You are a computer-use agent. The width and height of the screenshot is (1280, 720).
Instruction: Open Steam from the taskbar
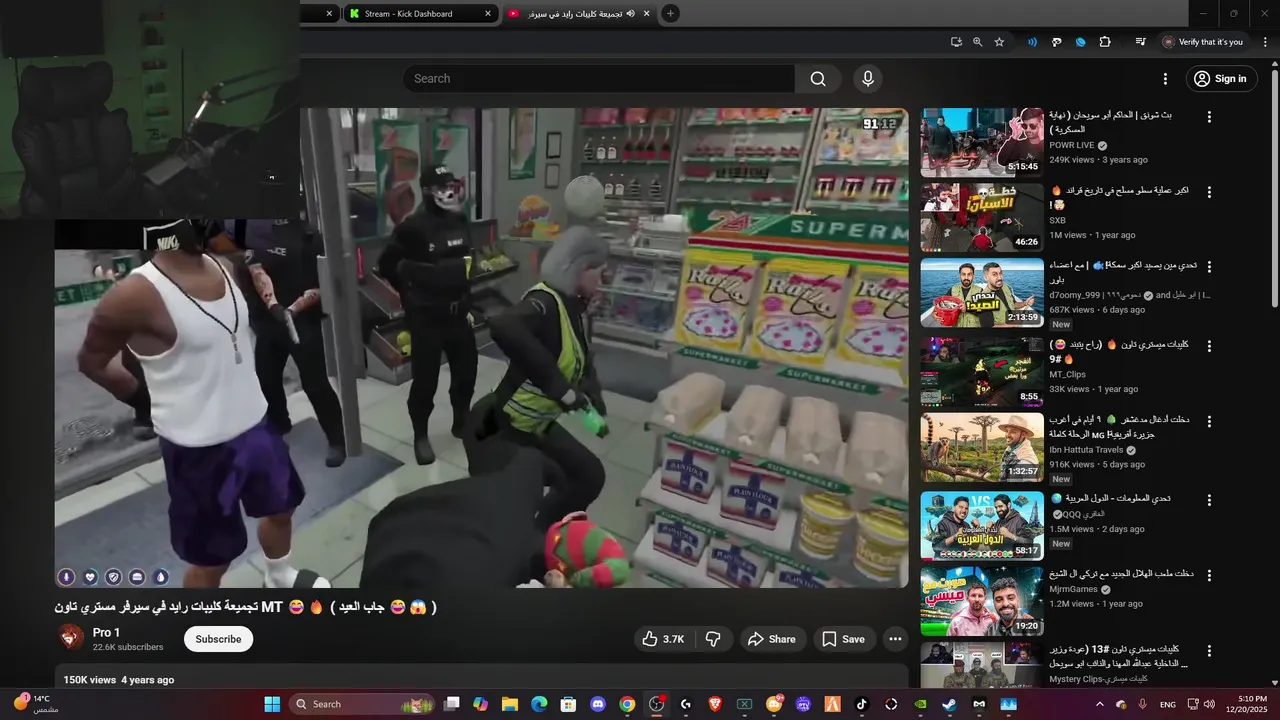[x=949, y=704]
